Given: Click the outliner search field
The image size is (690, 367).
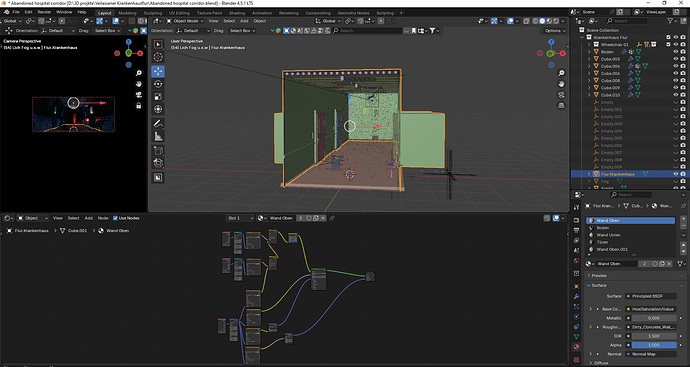Looking at the screenshot, I should 626,21.
